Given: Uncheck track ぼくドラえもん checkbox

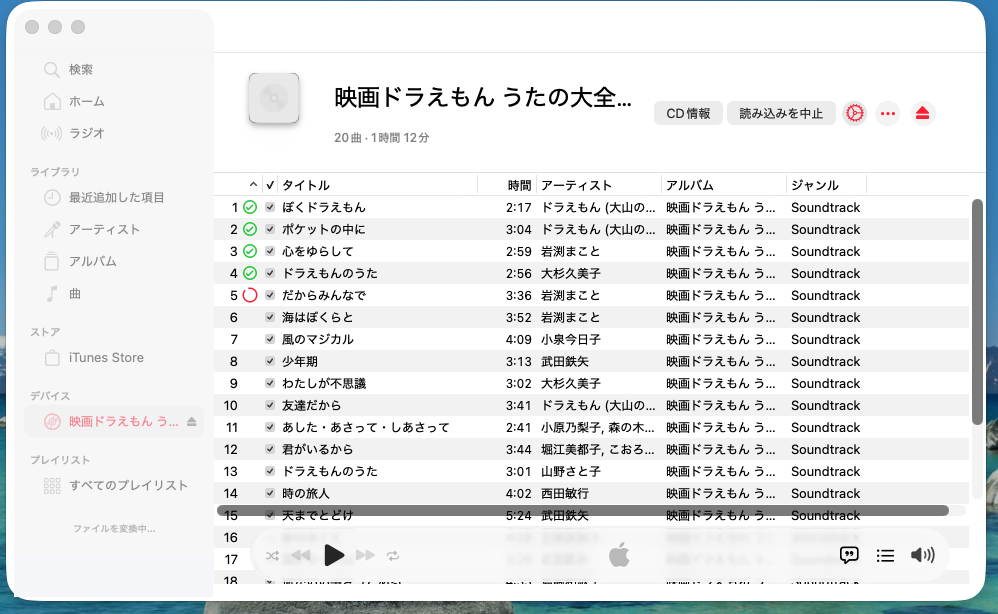Looking at the screenshot, I should coord(270,207).
